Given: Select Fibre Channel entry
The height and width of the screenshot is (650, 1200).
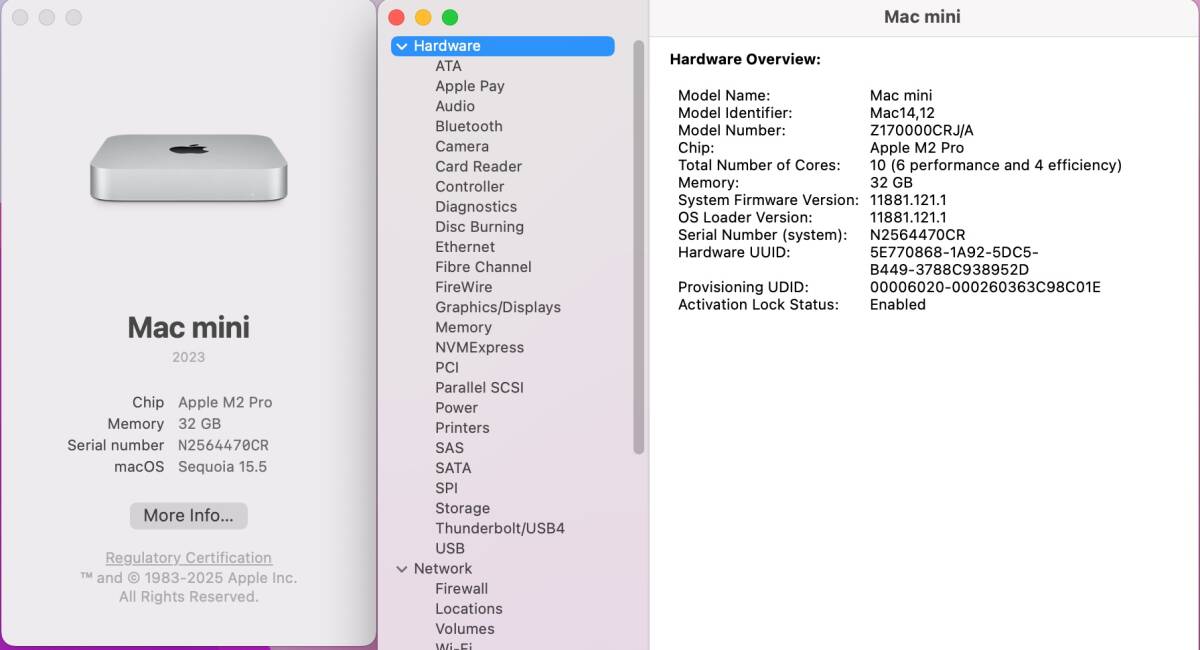Looking at the screenshot, I should 484,267.
